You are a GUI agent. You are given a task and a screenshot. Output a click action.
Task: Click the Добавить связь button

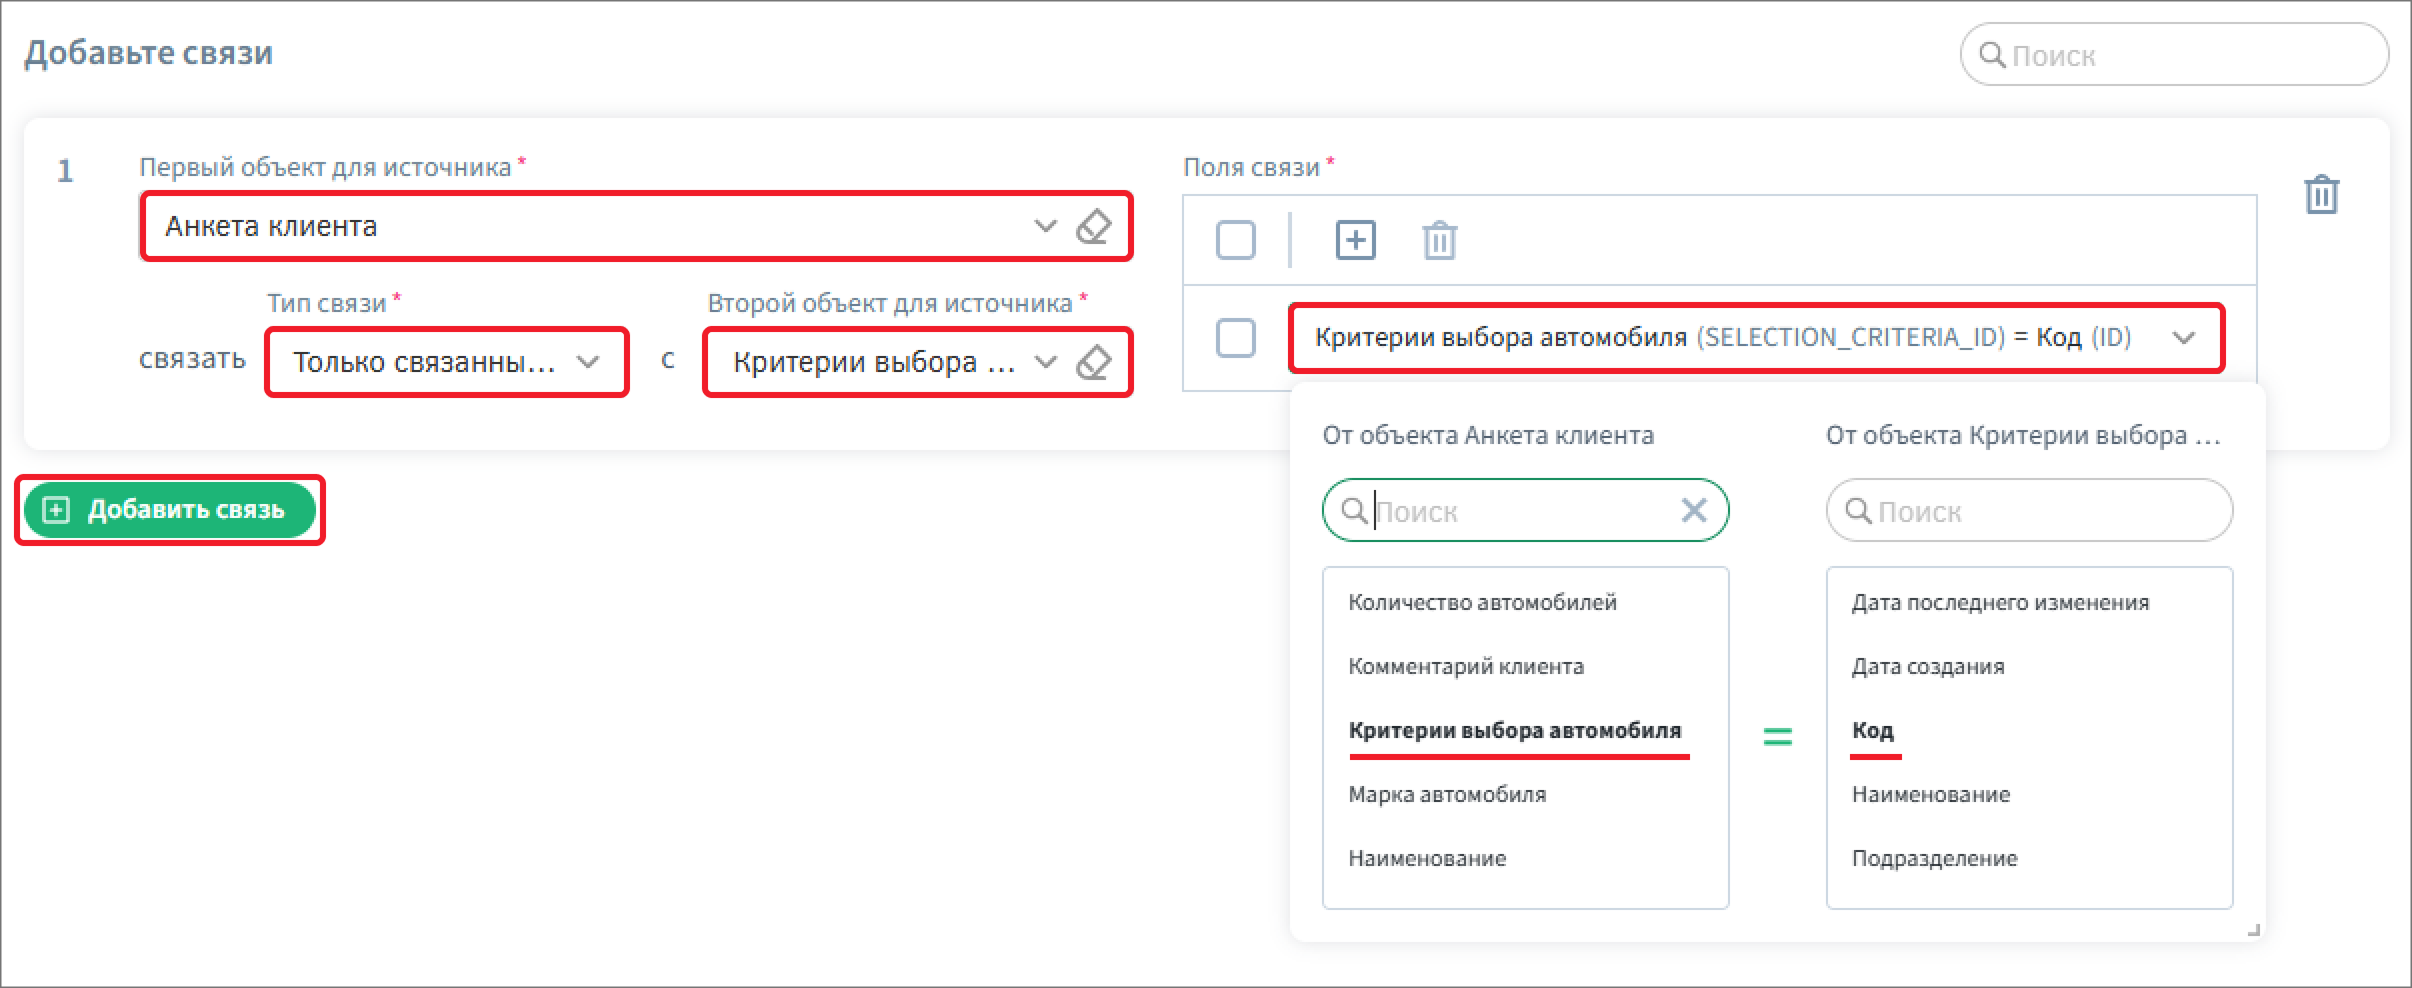(x=170, y=510)
